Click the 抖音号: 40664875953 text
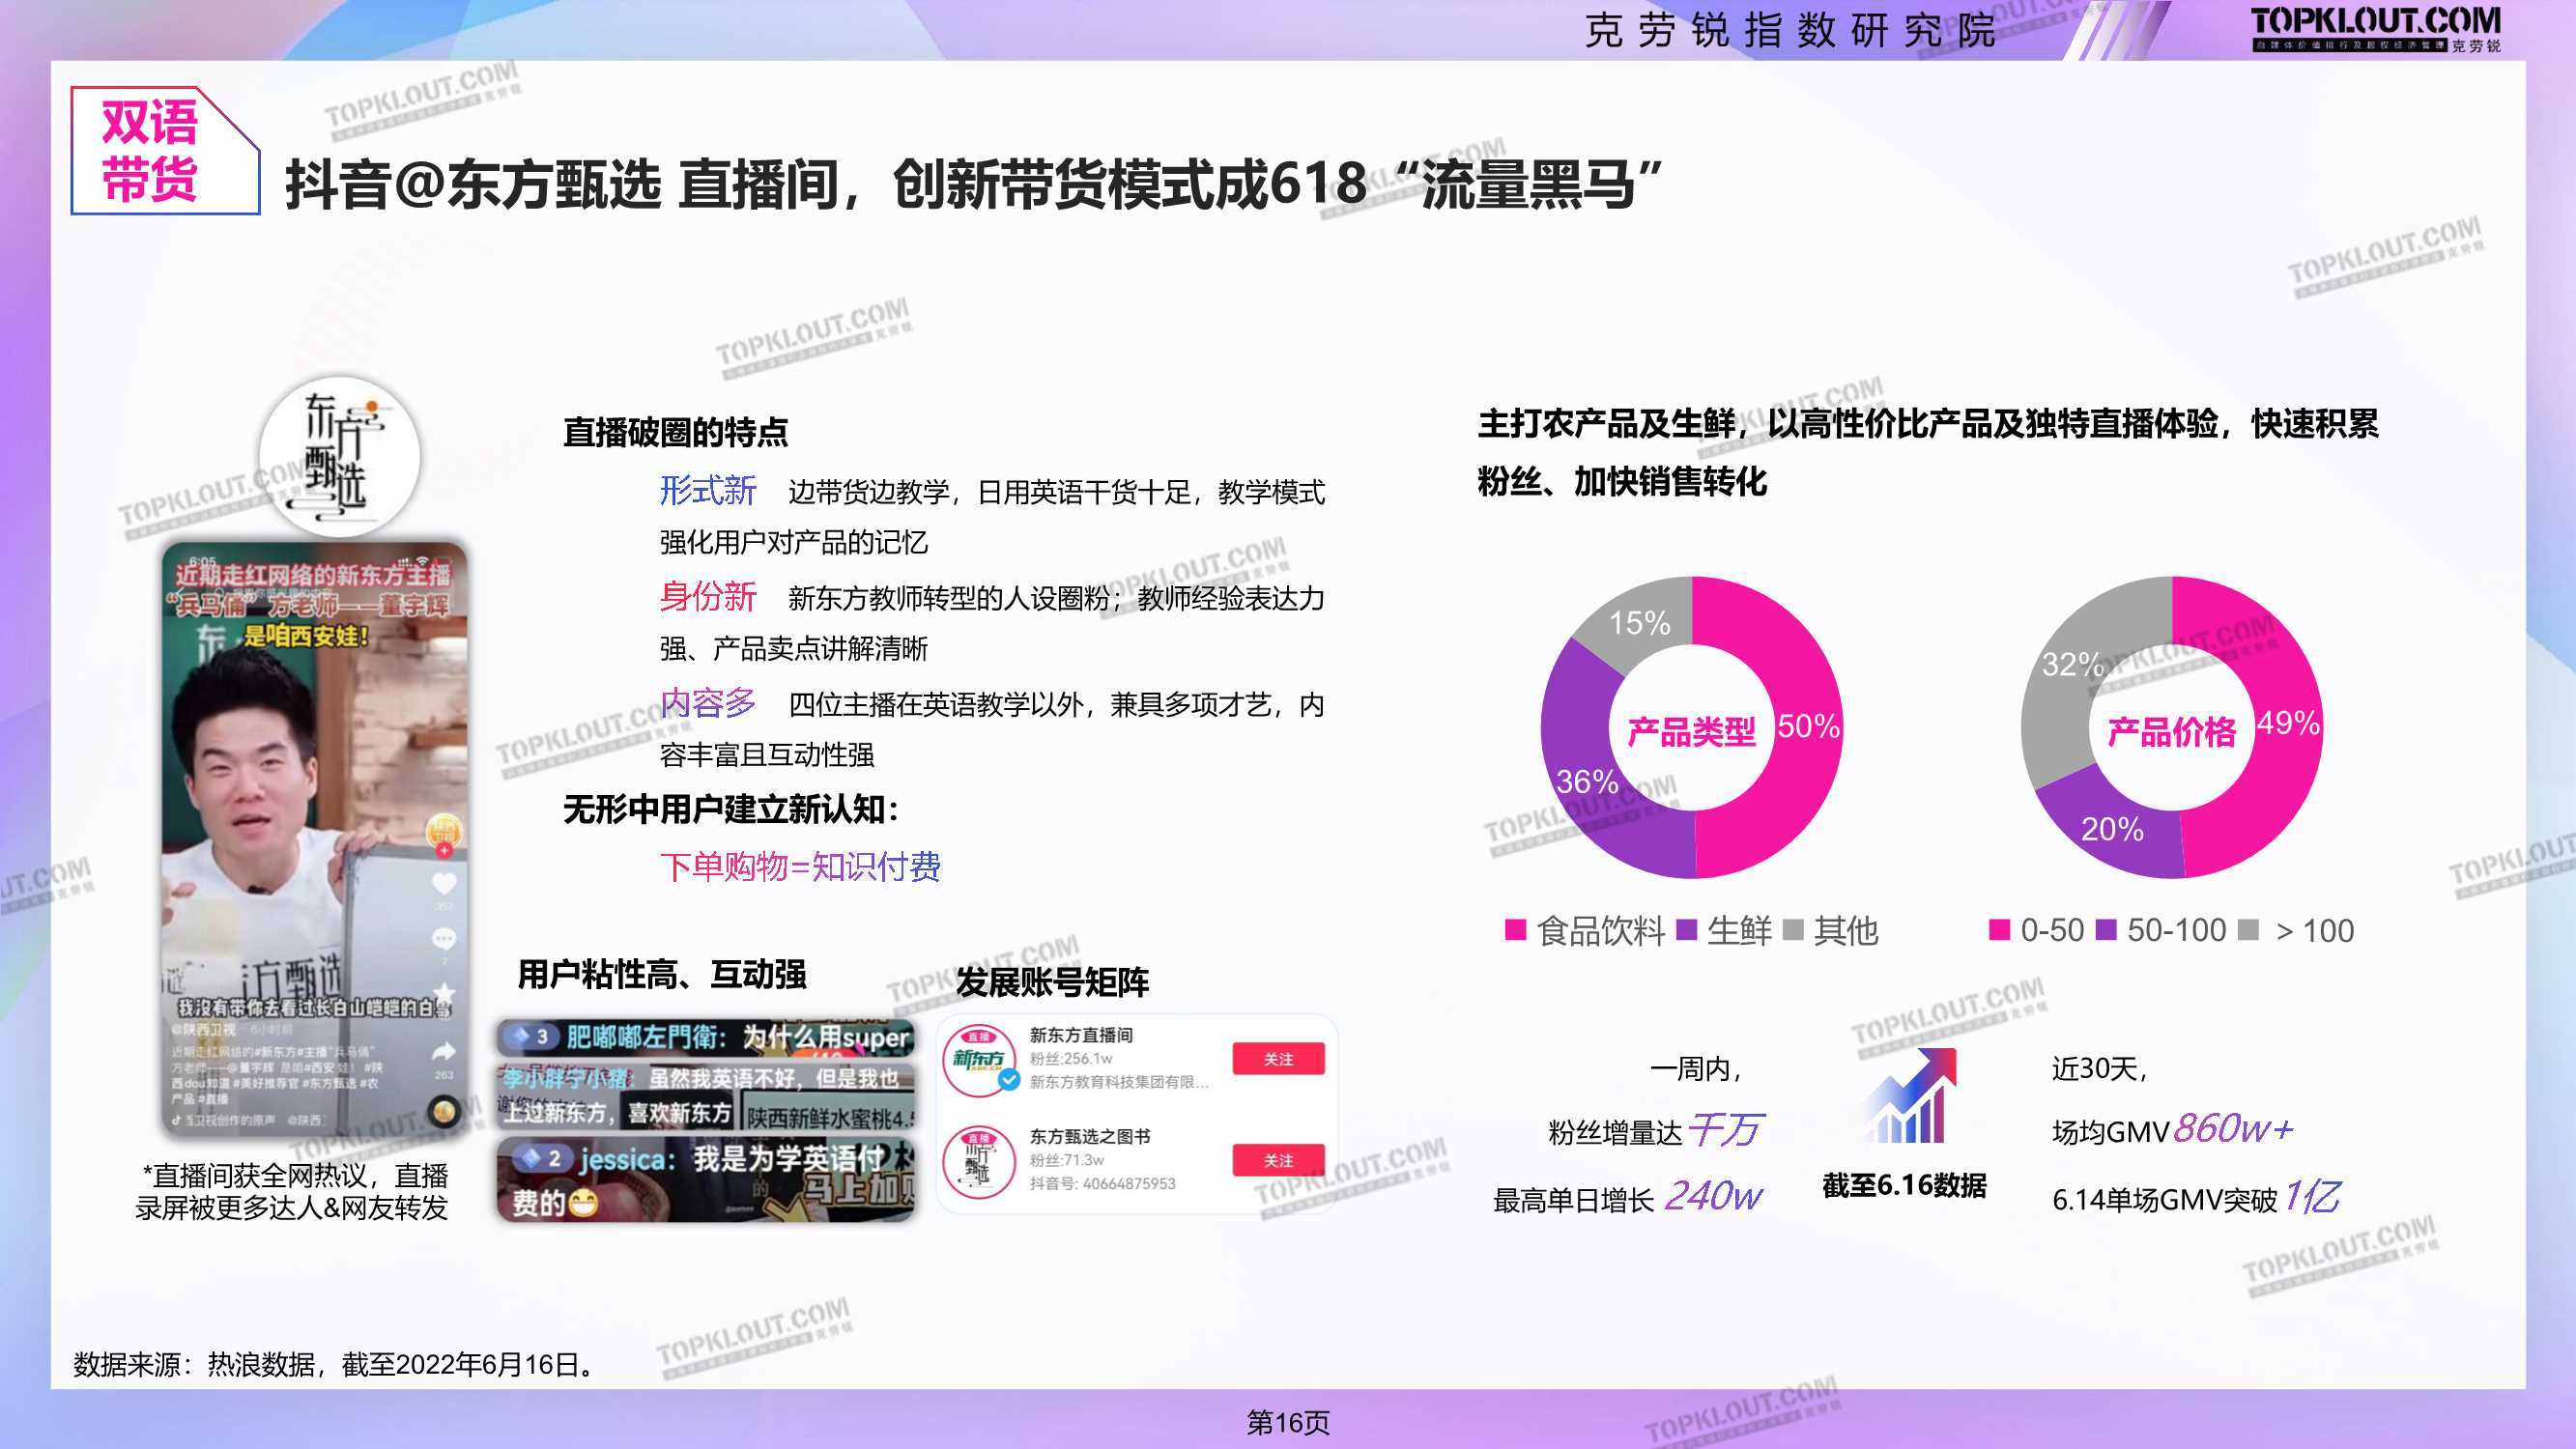 [1102, 1183]
